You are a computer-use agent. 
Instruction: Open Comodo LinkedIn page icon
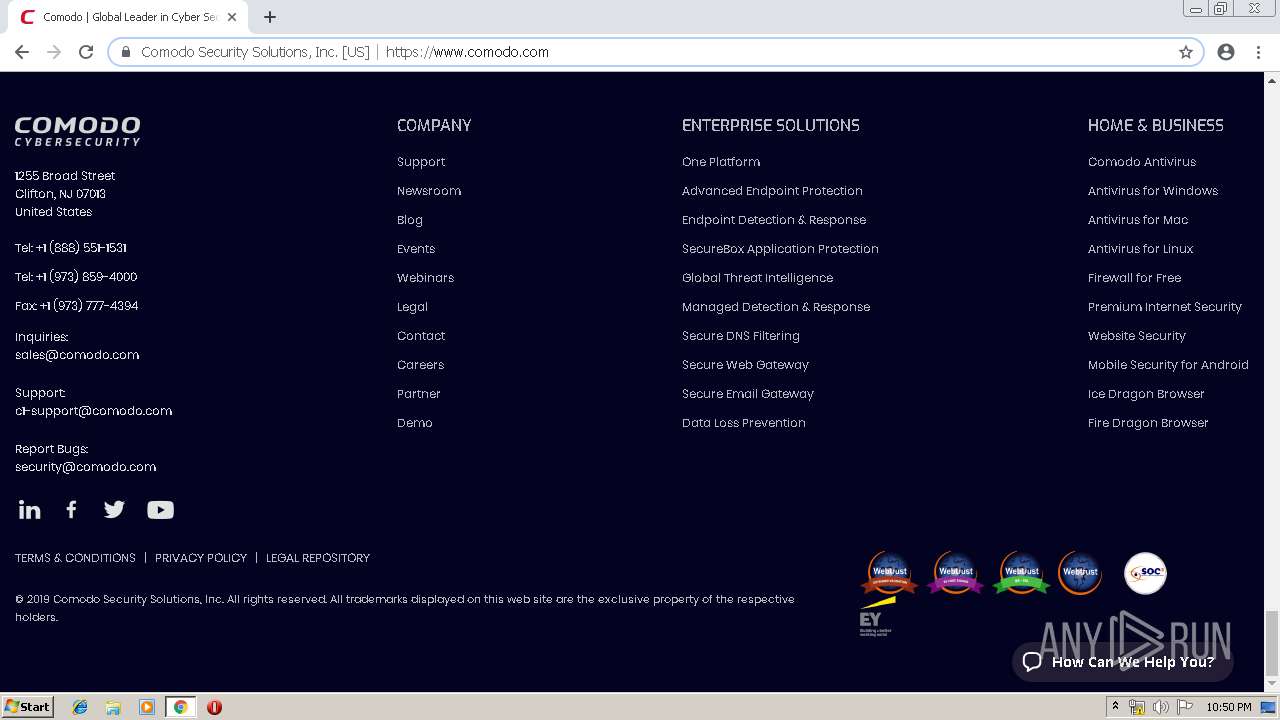pos(30,510)
